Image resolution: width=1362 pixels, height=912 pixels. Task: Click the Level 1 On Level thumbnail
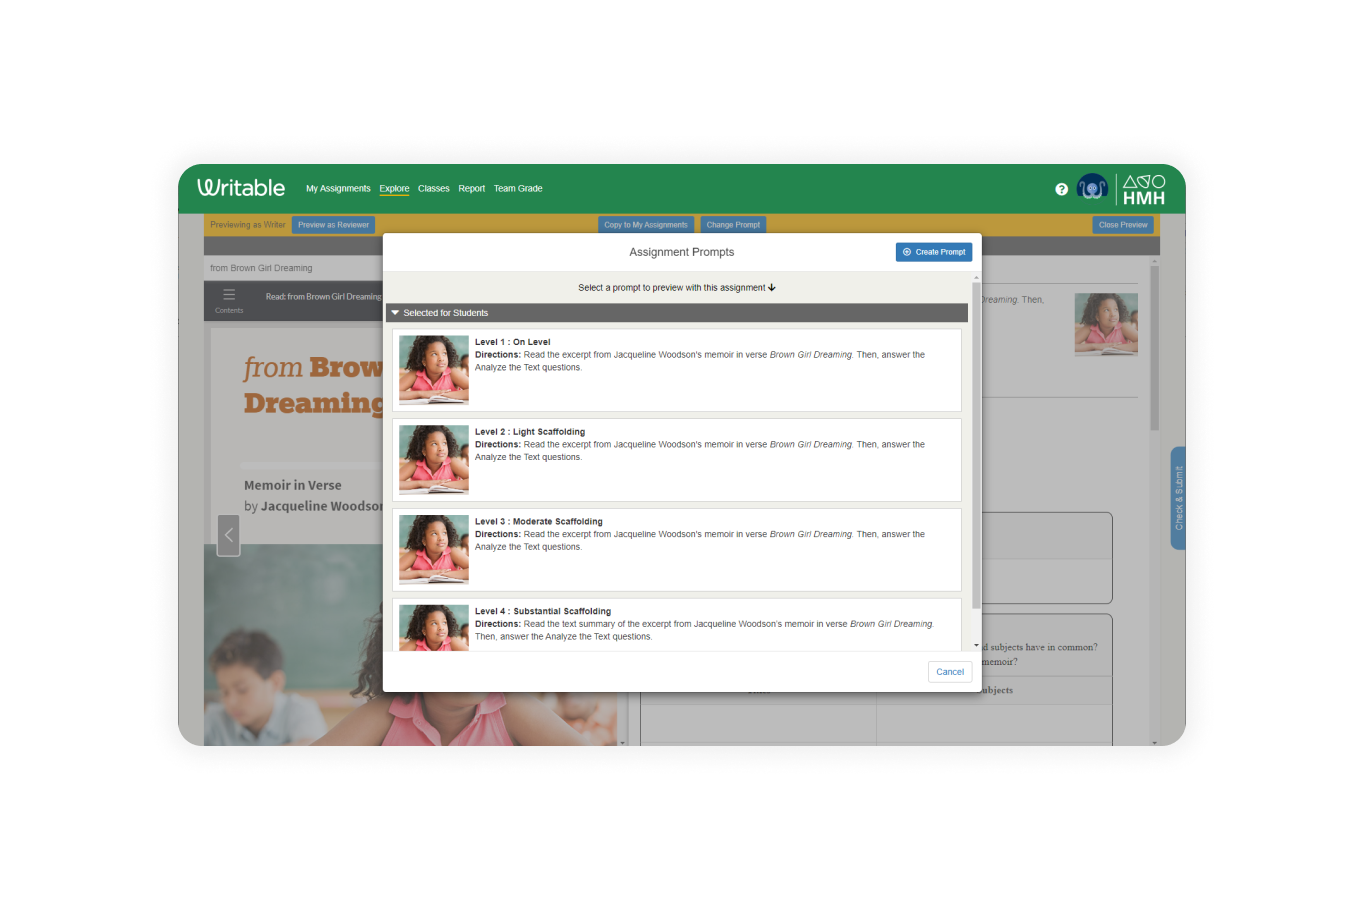433,369
